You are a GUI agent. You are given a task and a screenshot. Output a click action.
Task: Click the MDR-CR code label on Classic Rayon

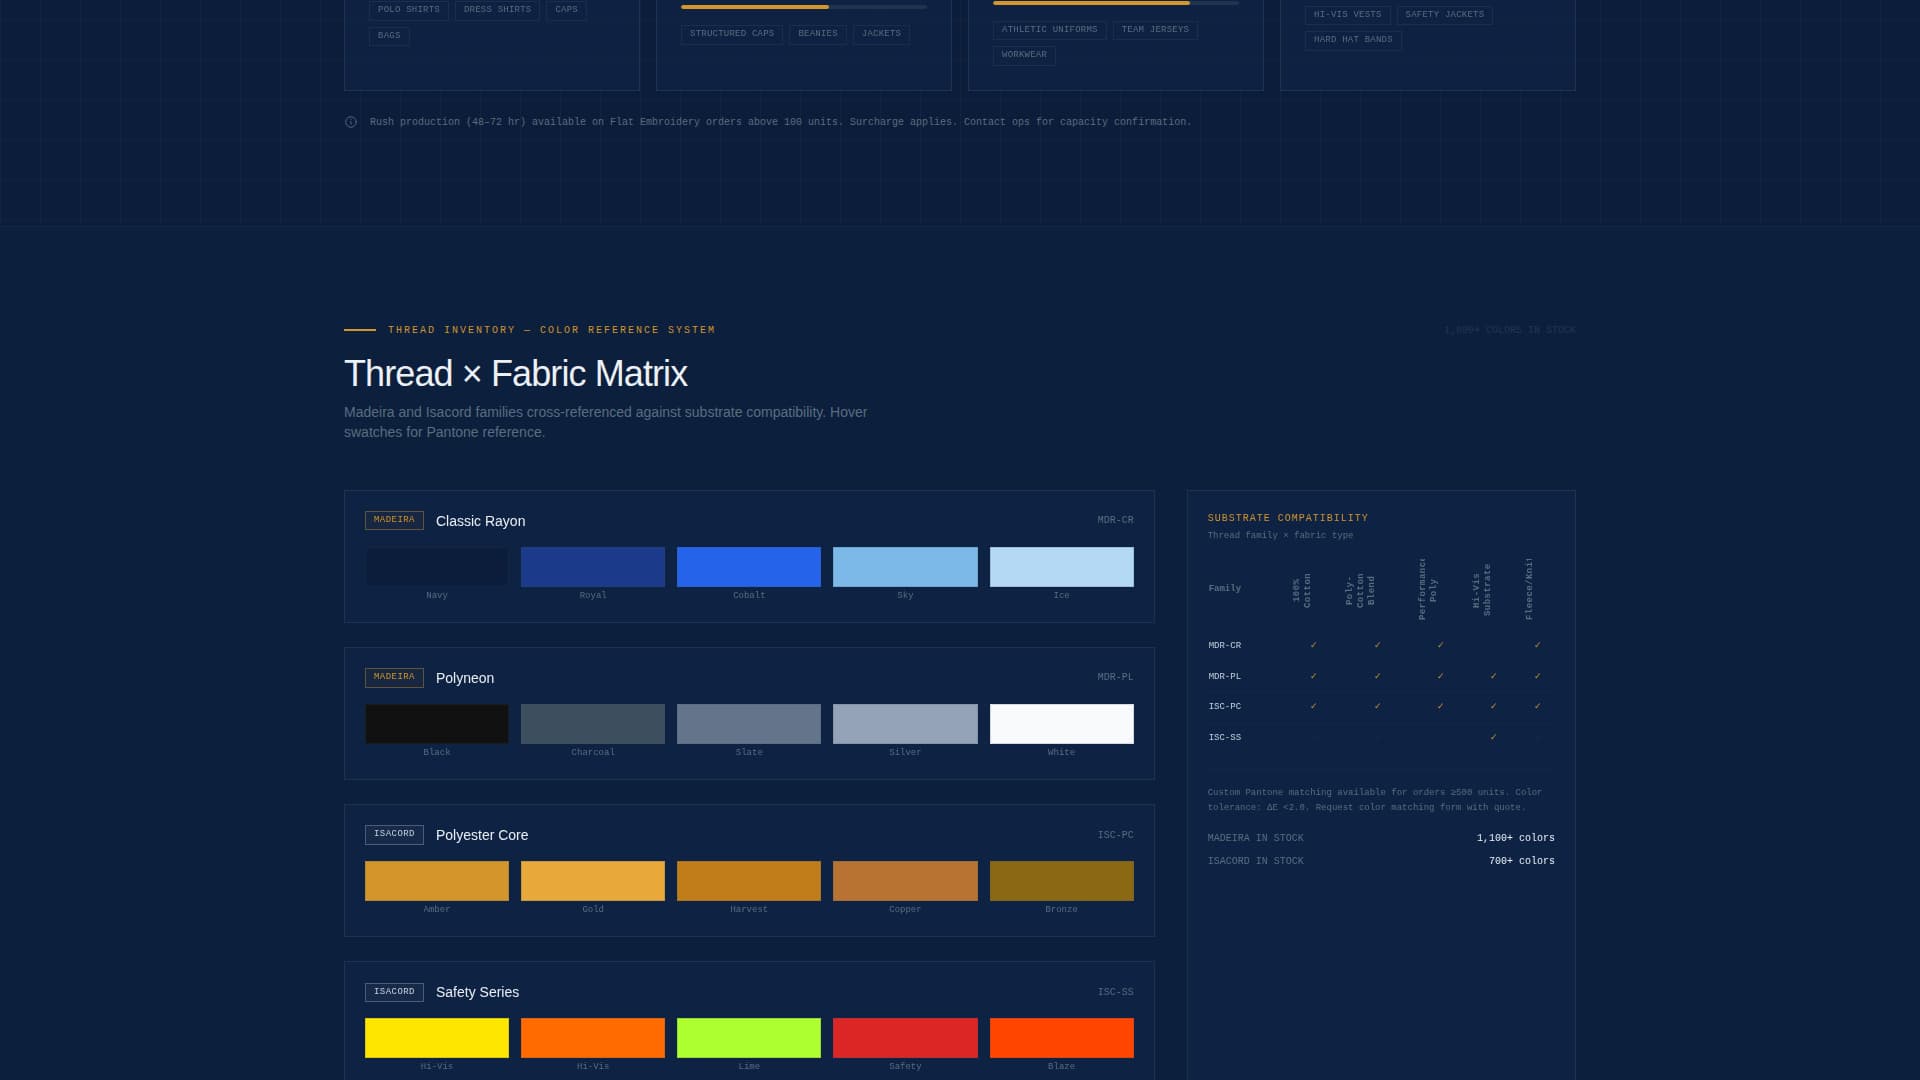1116,520
